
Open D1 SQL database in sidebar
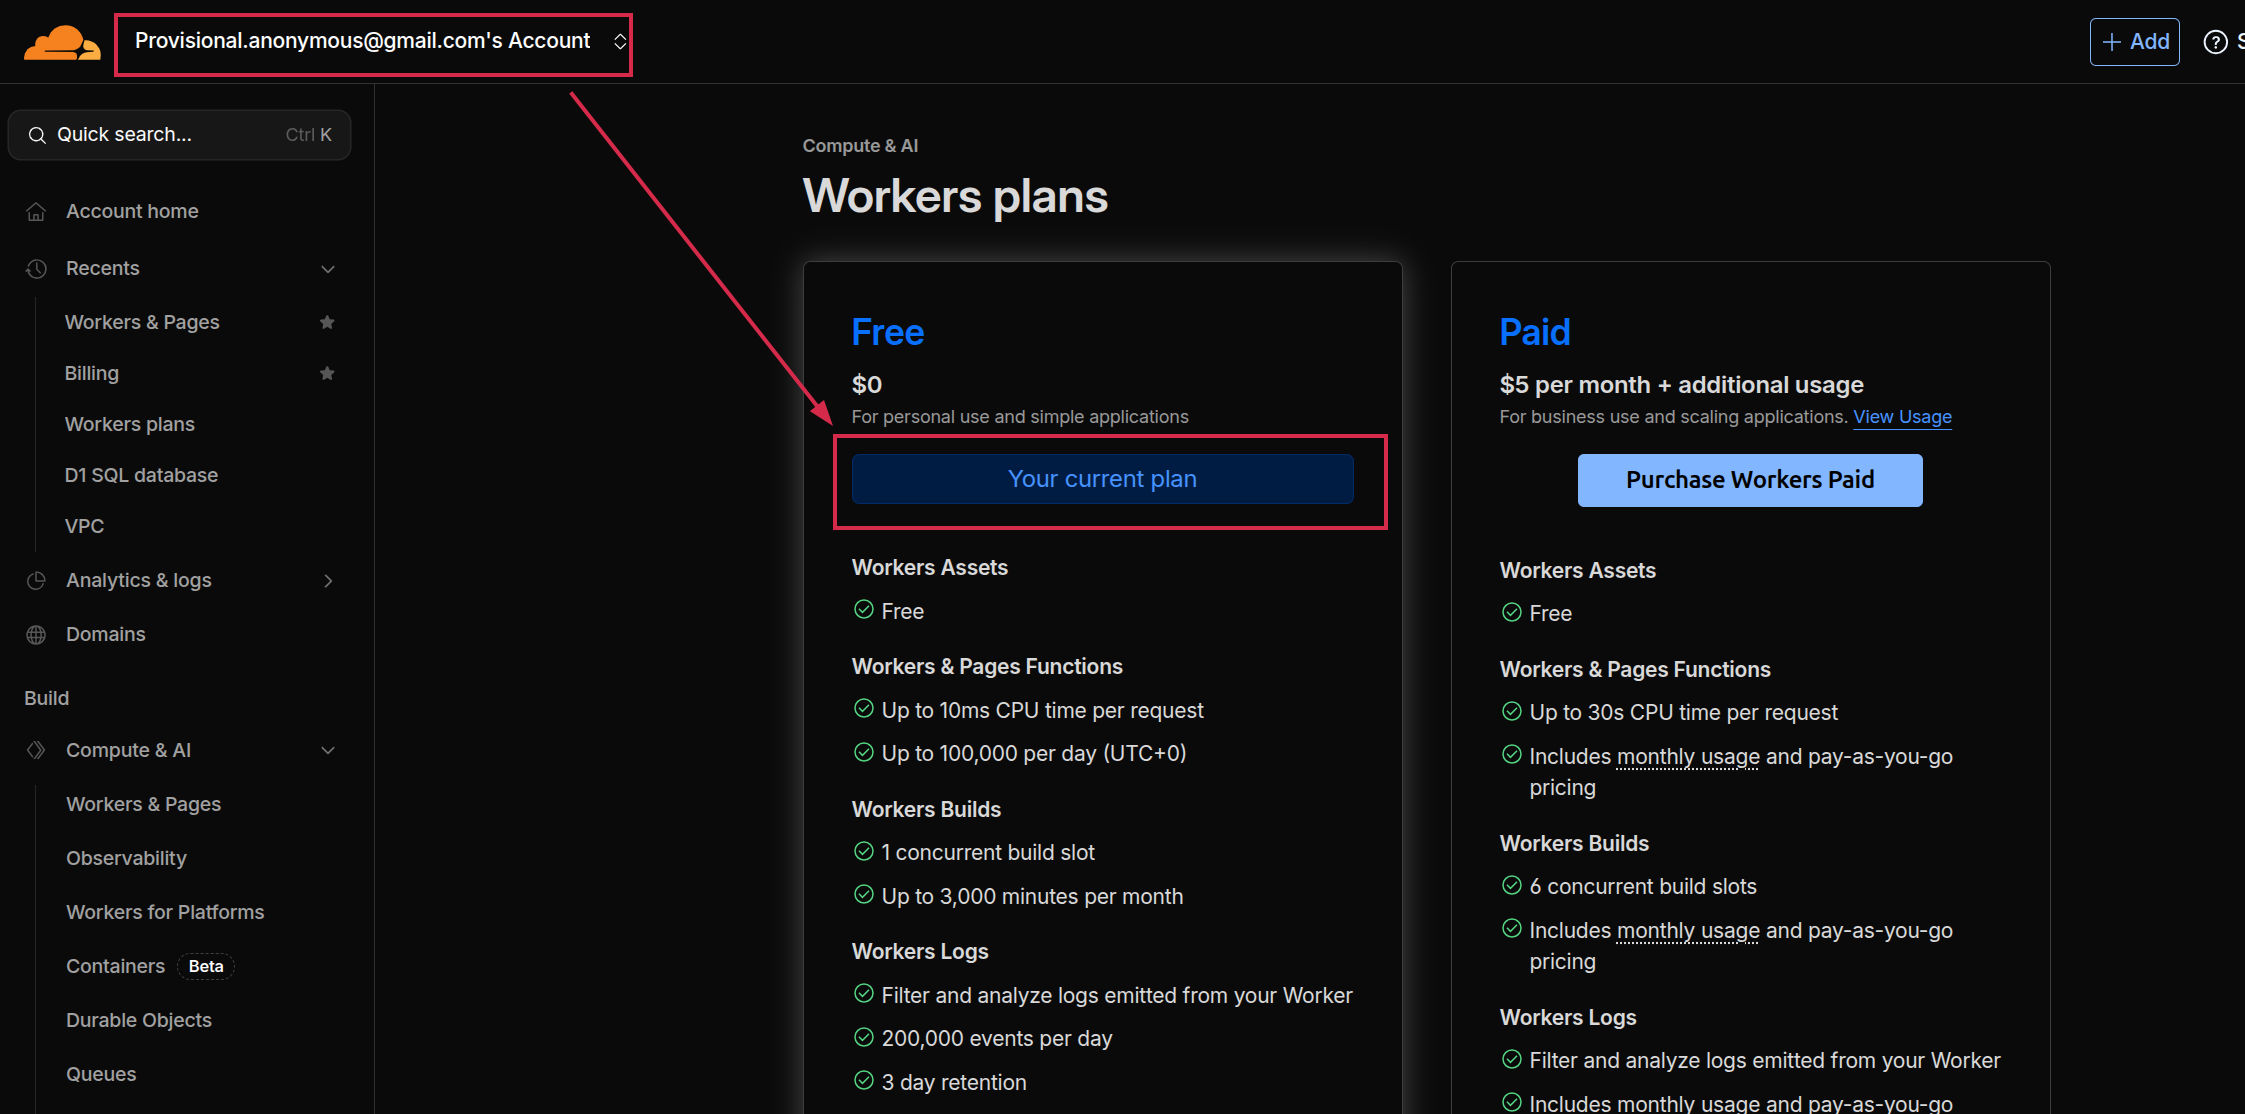tap(141, 475)
